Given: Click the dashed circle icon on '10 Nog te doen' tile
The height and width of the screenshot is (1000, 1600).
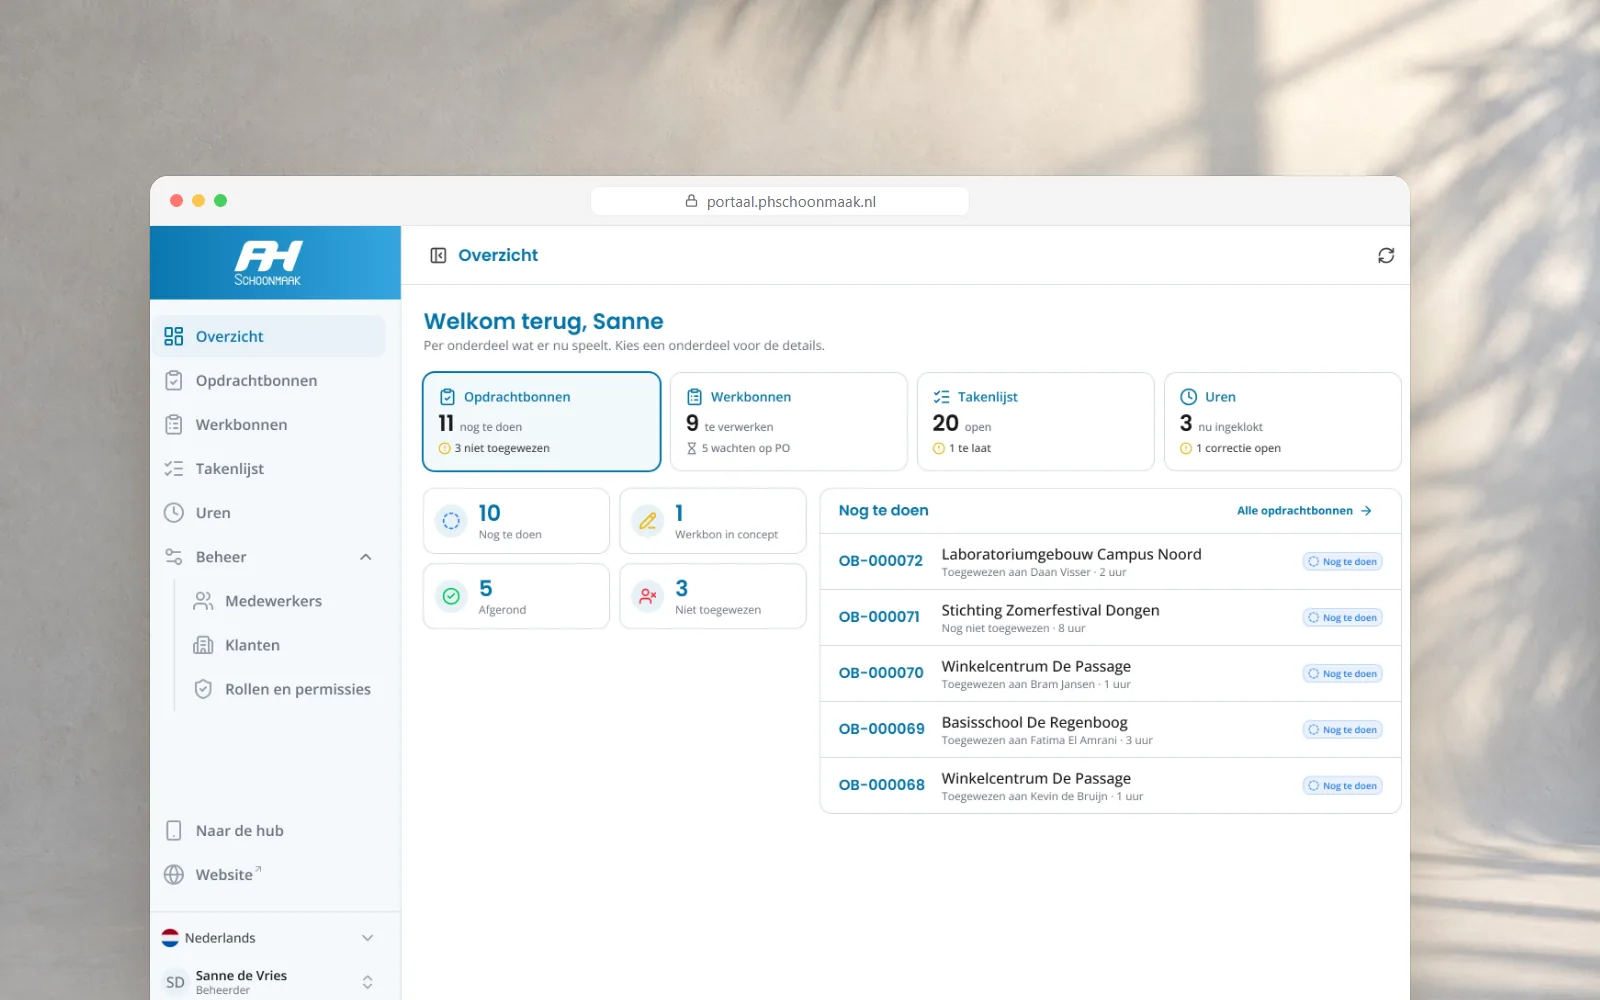Looking at the screenshot, I should pyautogui.click(x=452, y=521).
